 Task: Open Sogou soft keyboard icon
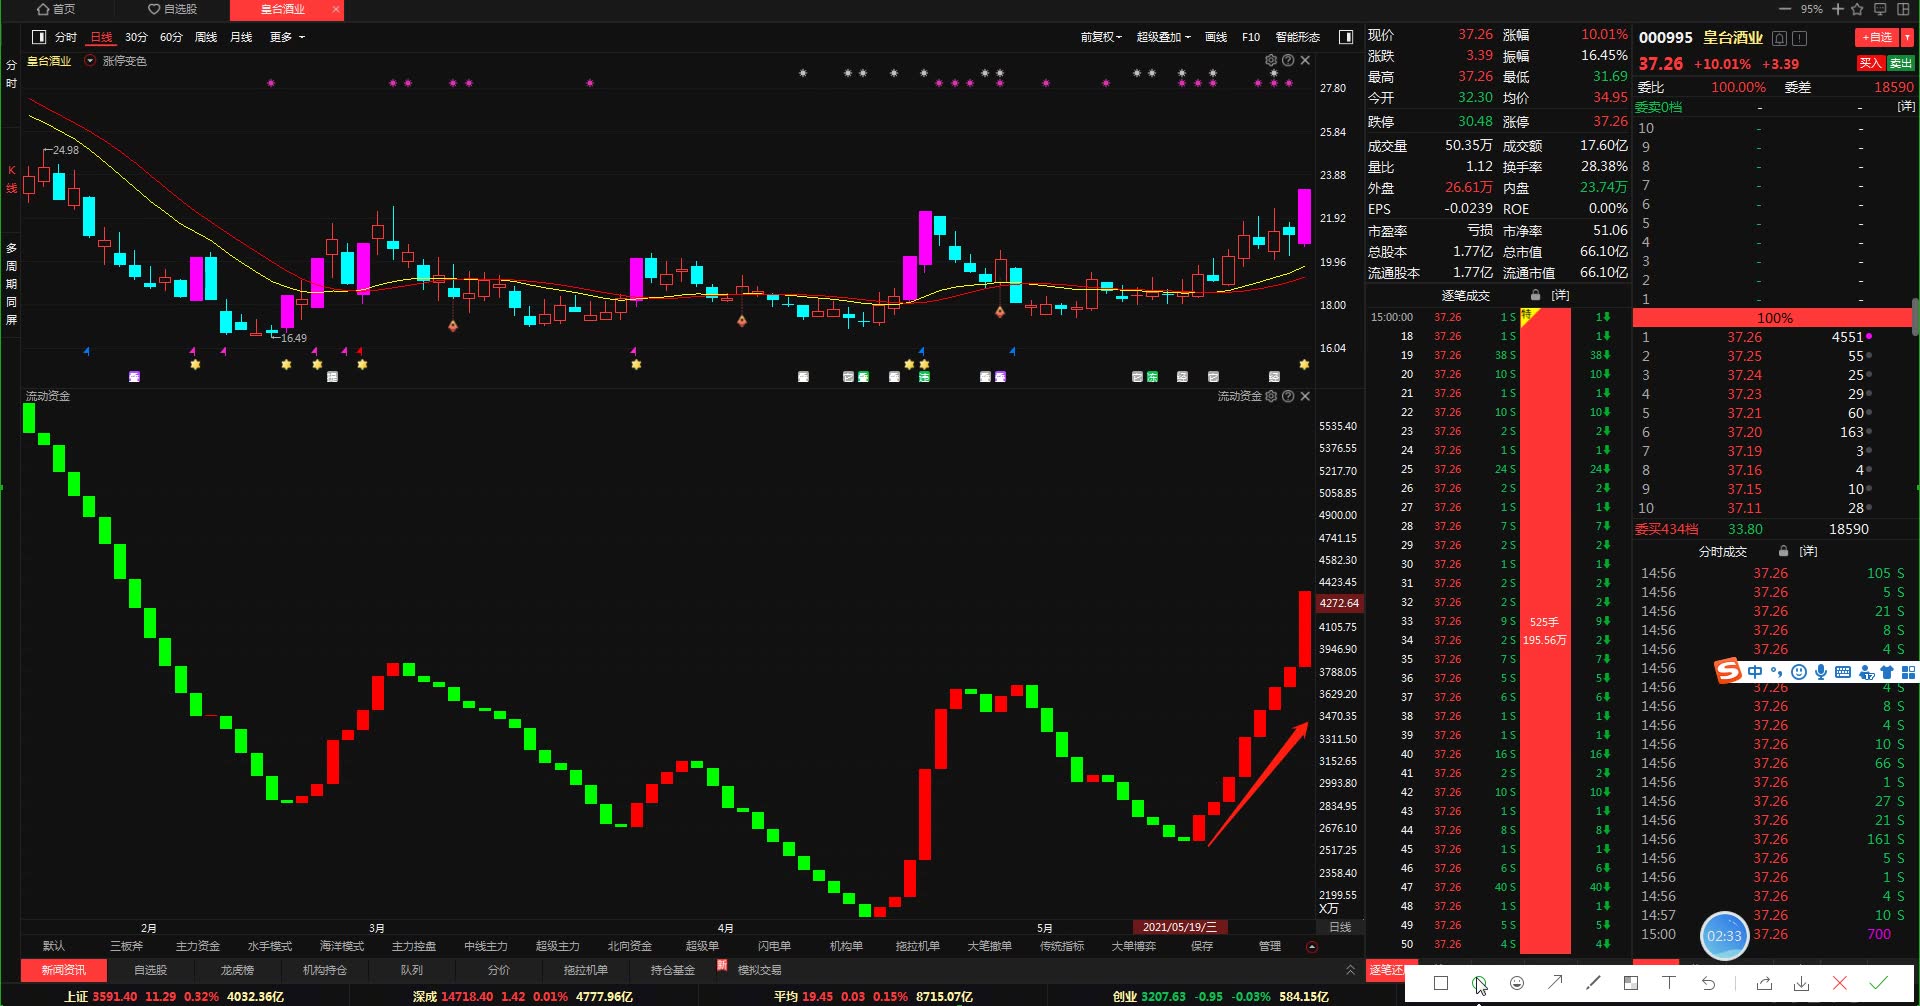tap(1843, 672)
